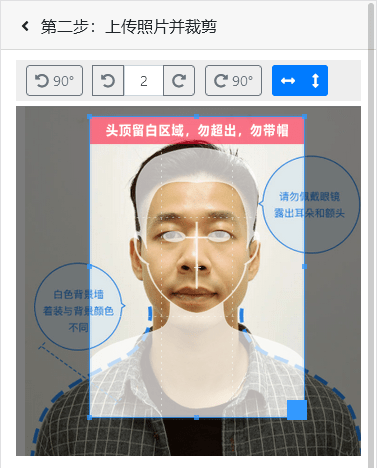Click large bottom-right crop resize handle
377x468 pixels.
click(x=297, y=410)
